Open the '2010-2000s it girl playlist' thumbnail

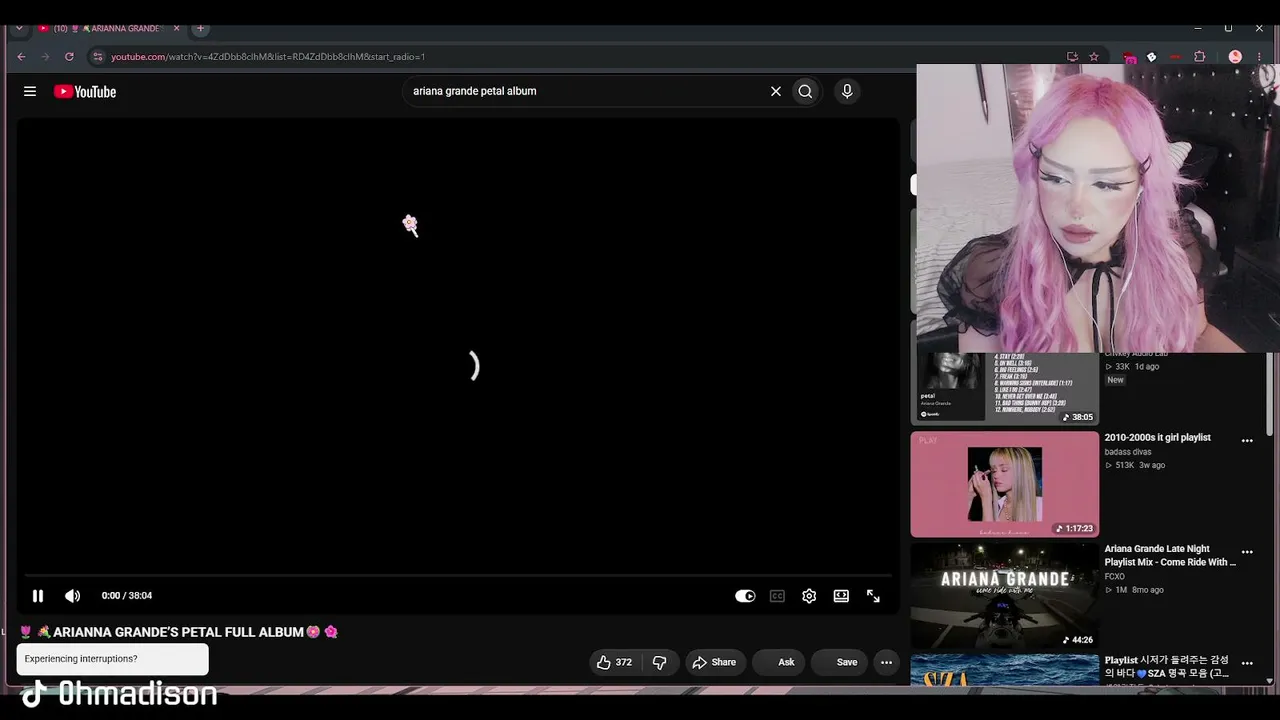(1005, 484)
